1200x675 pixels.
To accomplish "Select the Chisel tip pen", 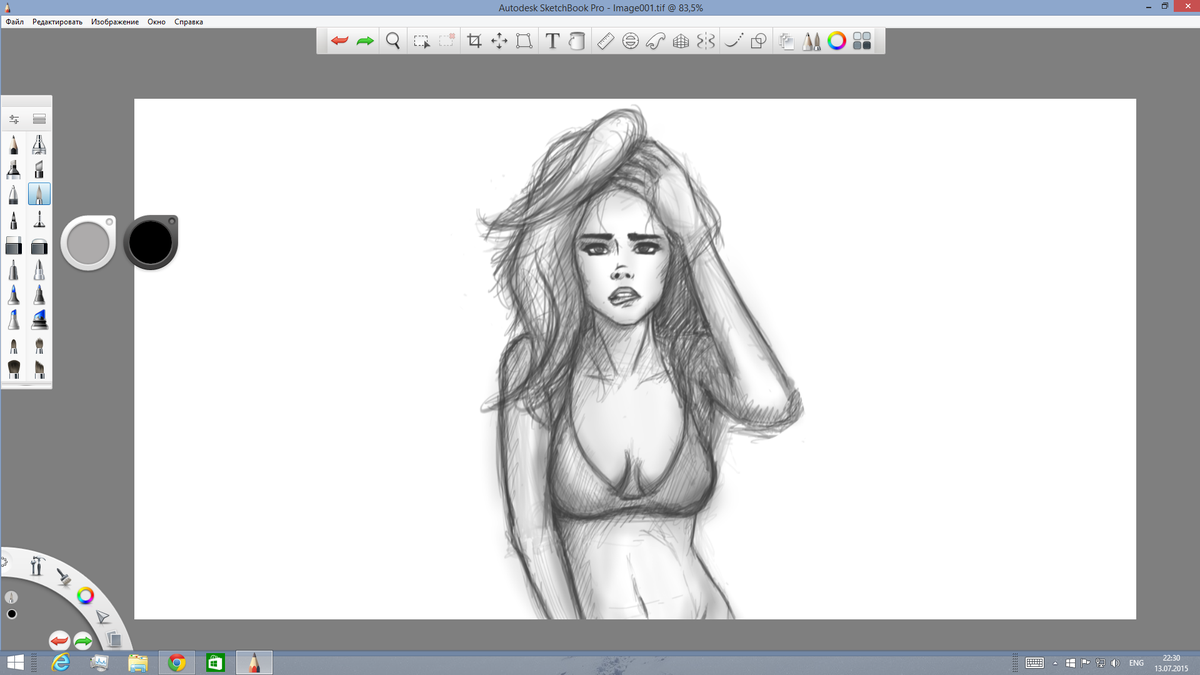I will pyautogui.click(x=39, y=169).
